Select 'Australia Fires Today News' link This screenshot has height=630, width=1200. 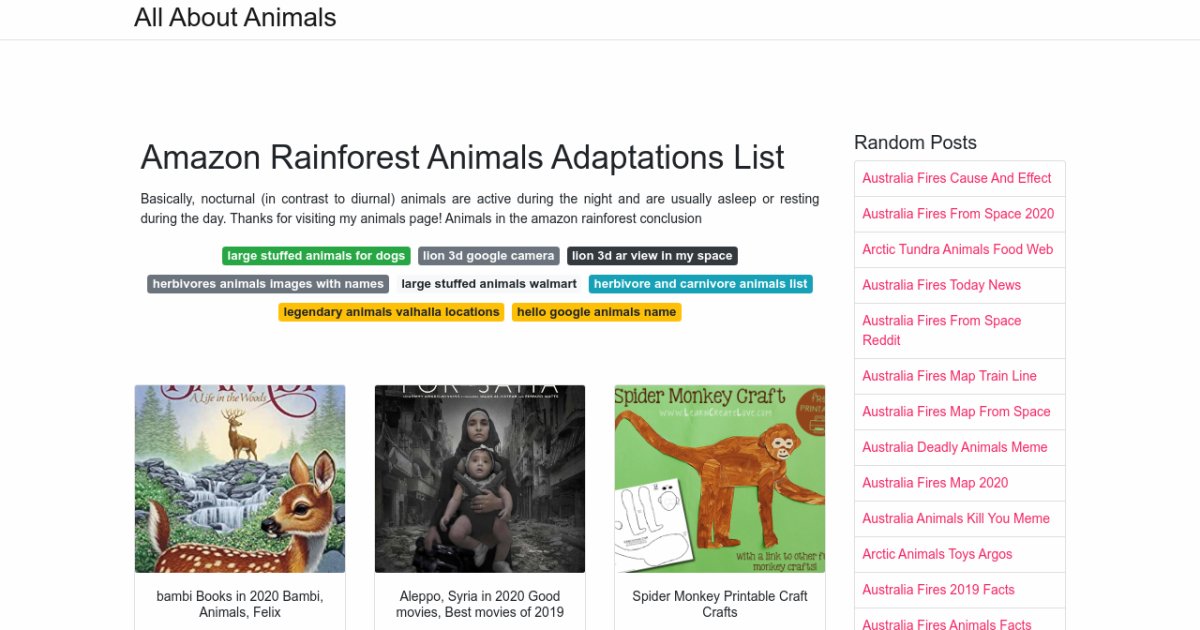[941, 285]
